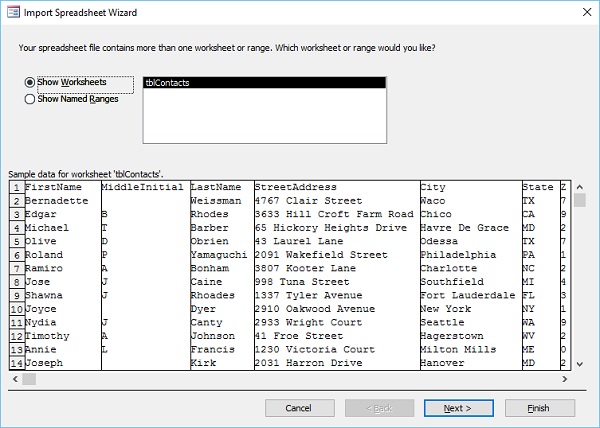Click row header number 1
600x428 pixels.
(16, 187)
